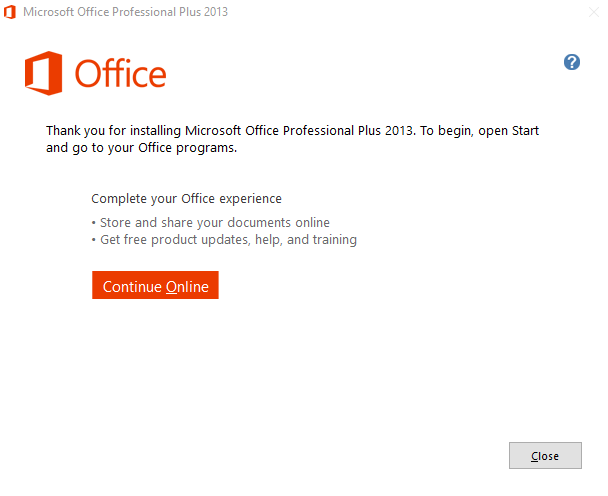
Task: Click '2013' in the window title bar
Action: tap(216, 12)
